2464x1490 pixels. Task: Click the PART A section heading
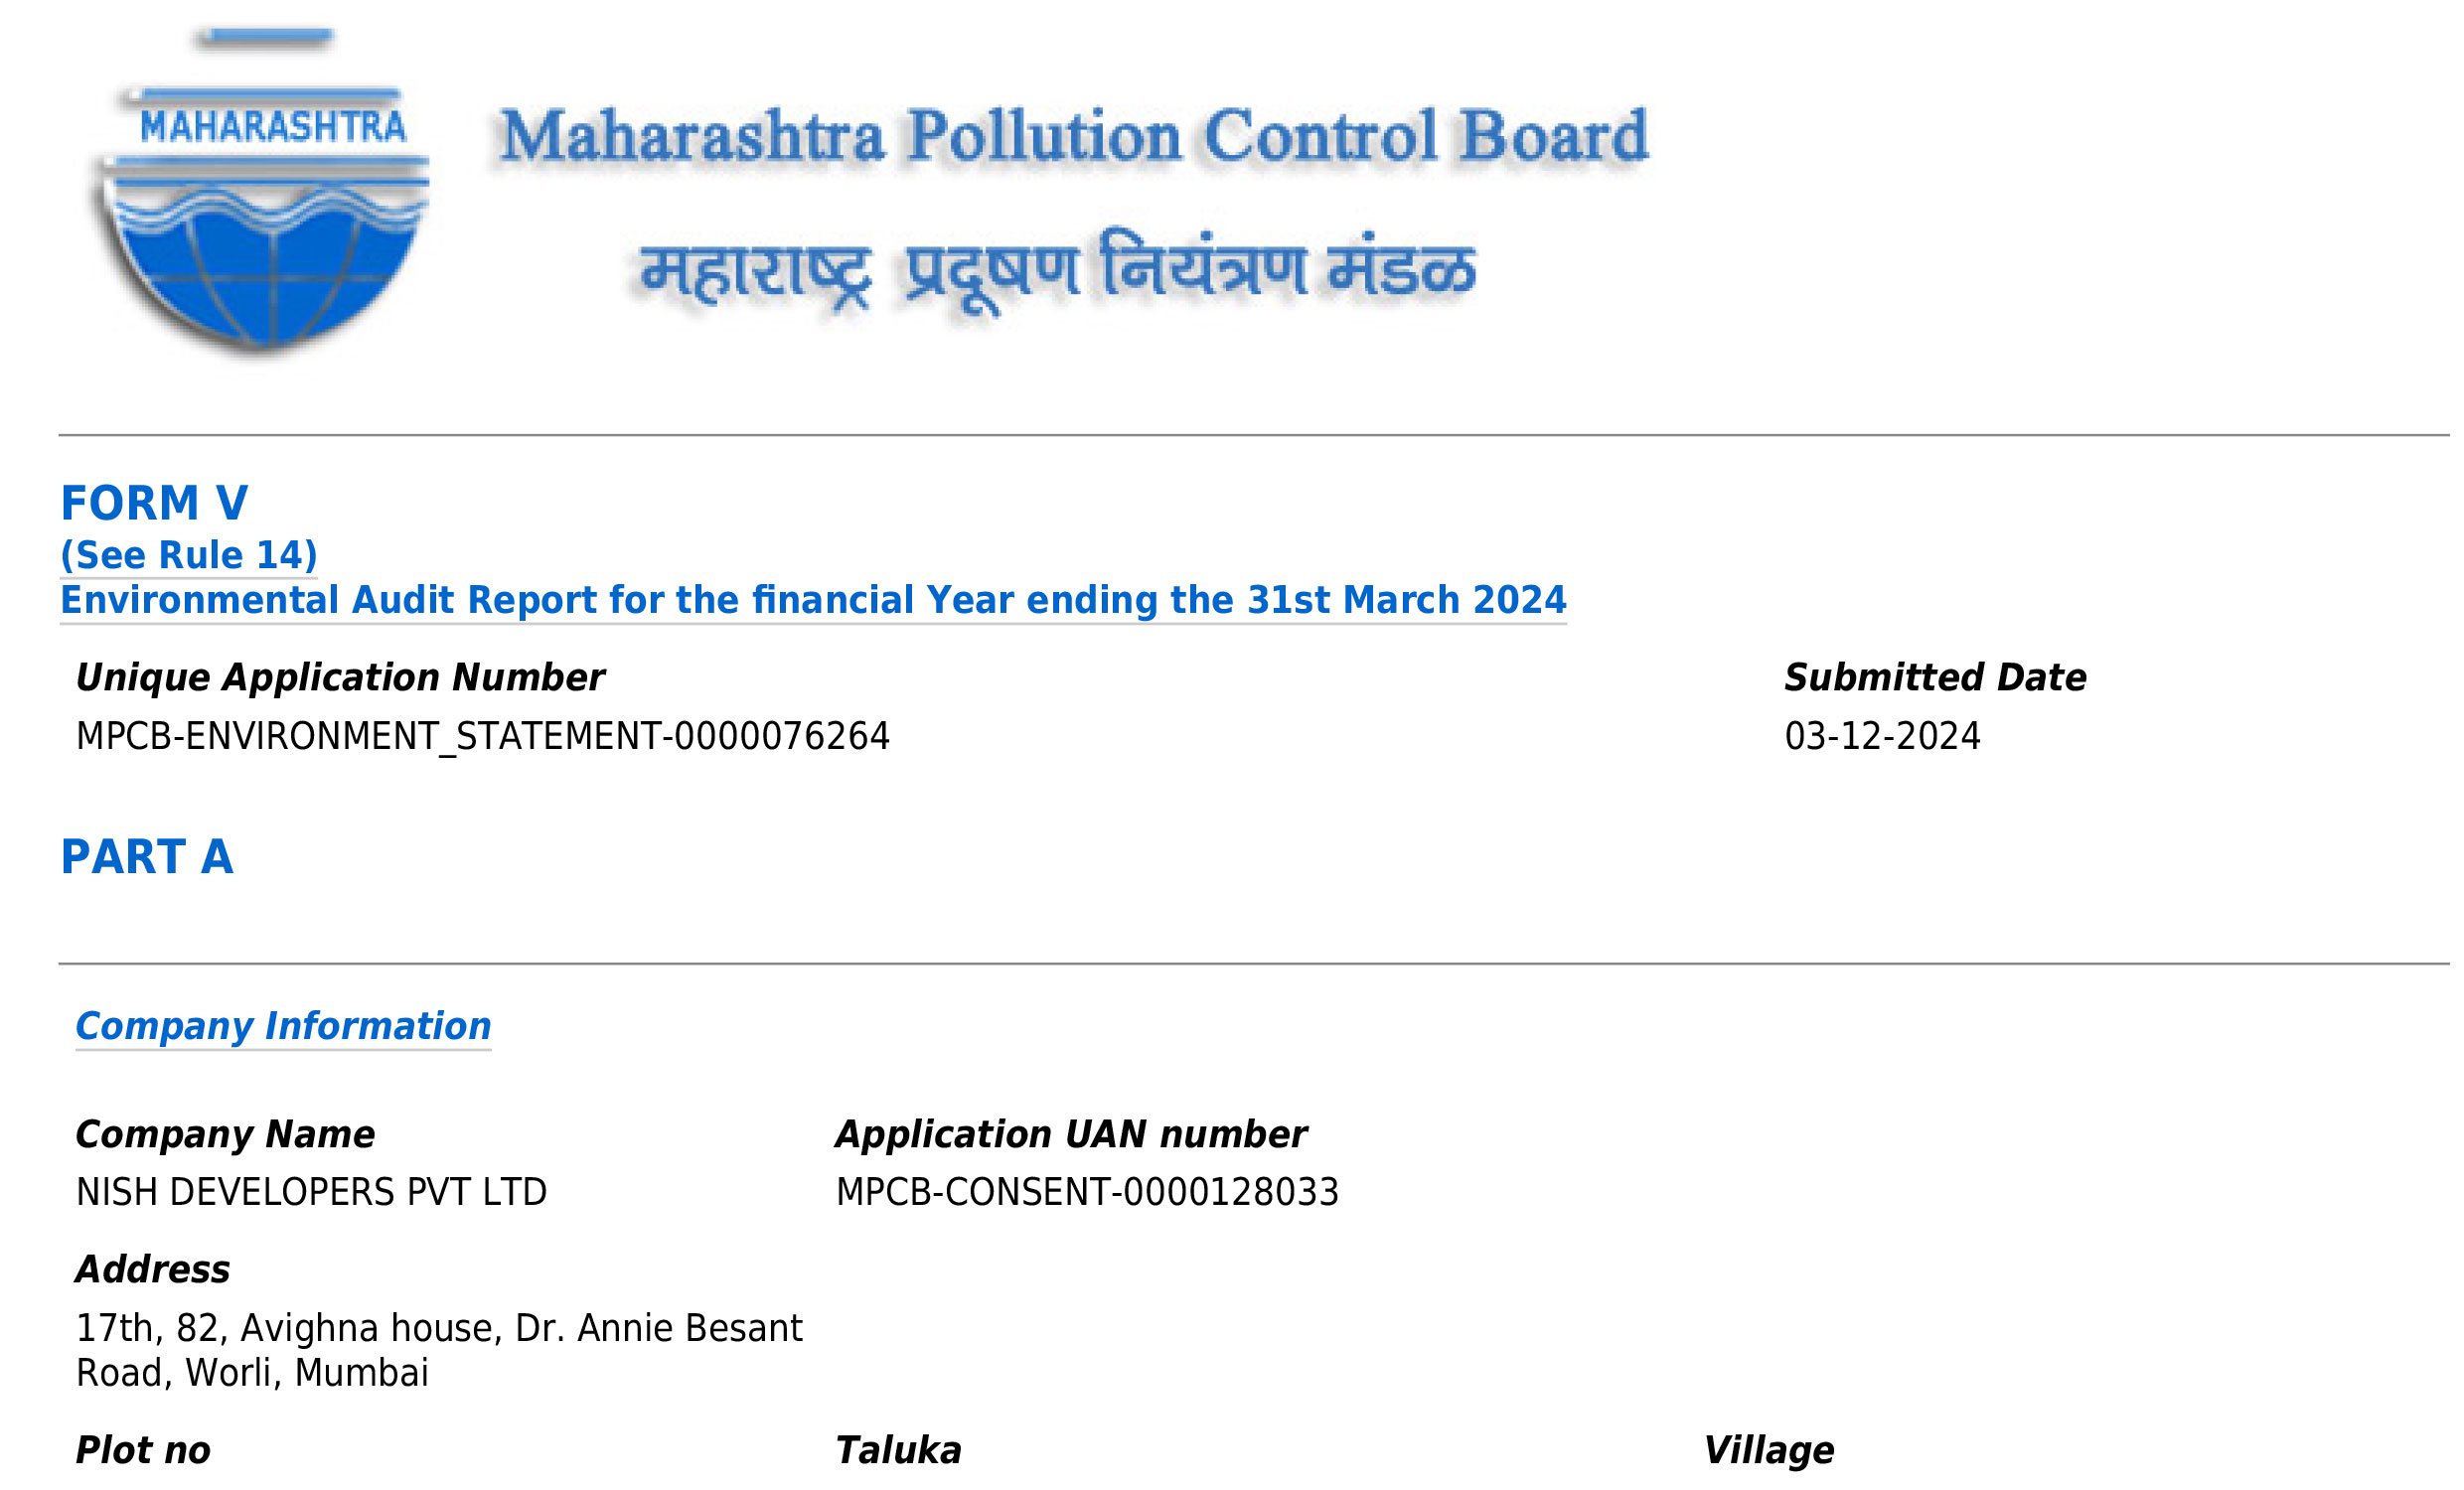point(147,857)
